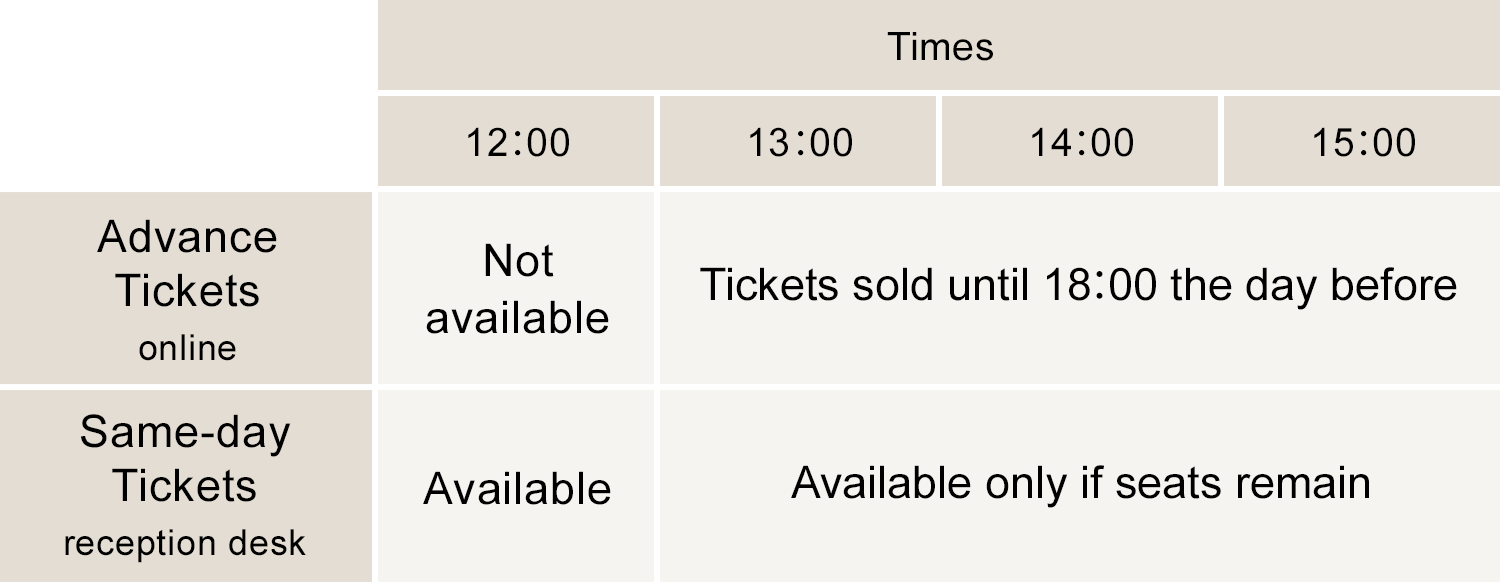Click the 'online' label under Advance Tickets
Viewport: 1500px width, 582px height.
click(187, 348)
